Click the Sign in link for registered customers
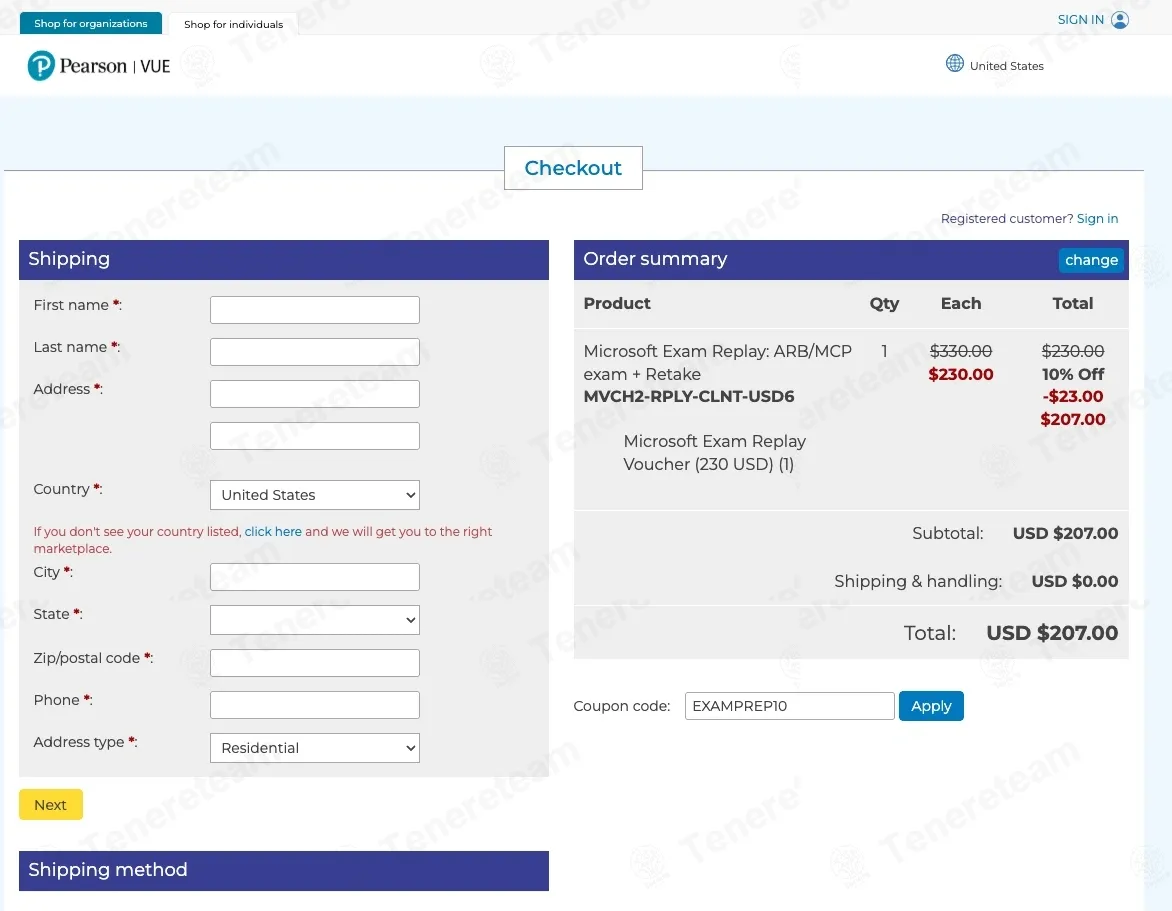Image resolution: width=1172 pixels, height=911 pixels. point(1097,218)
